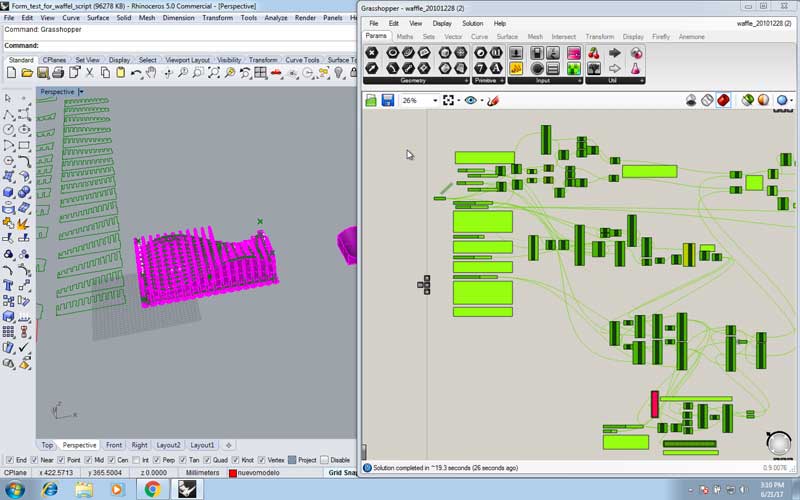Click the Undo arrow icon in Rhino toolbar
The height and width of the screenshot is (500, 800).
[x=136, y=73]
